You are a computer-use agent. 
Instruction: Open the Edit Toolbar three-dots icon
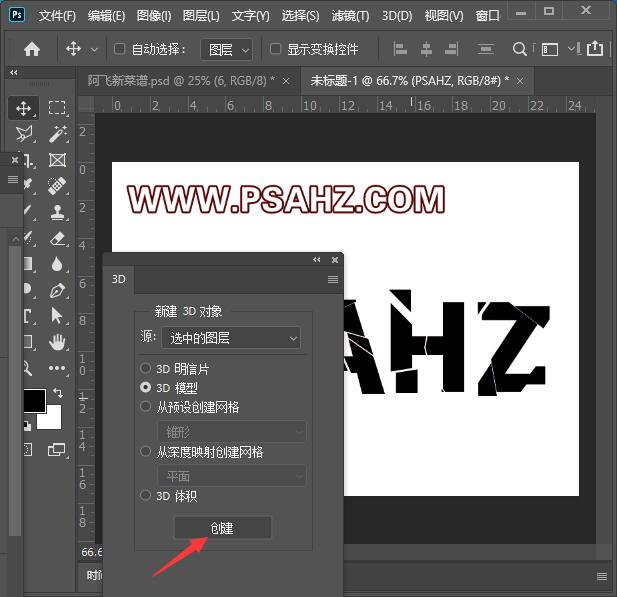click(57, 368)
